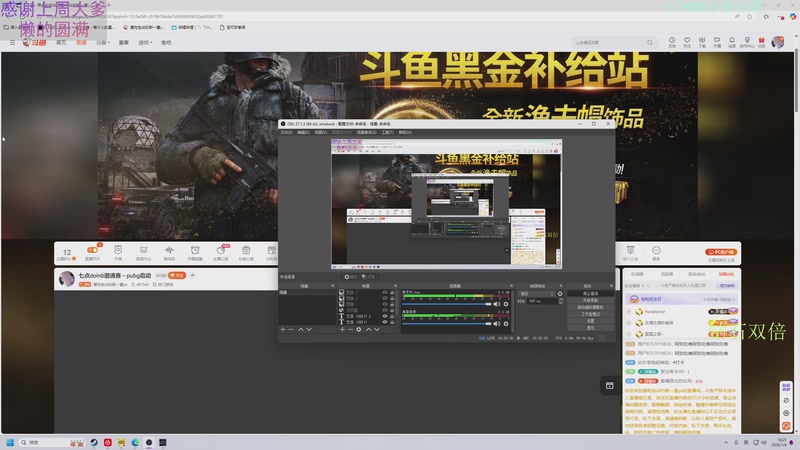Click transition duration stepper arrows
Viewport: 800px width, 450px height.
pos(561,301)
